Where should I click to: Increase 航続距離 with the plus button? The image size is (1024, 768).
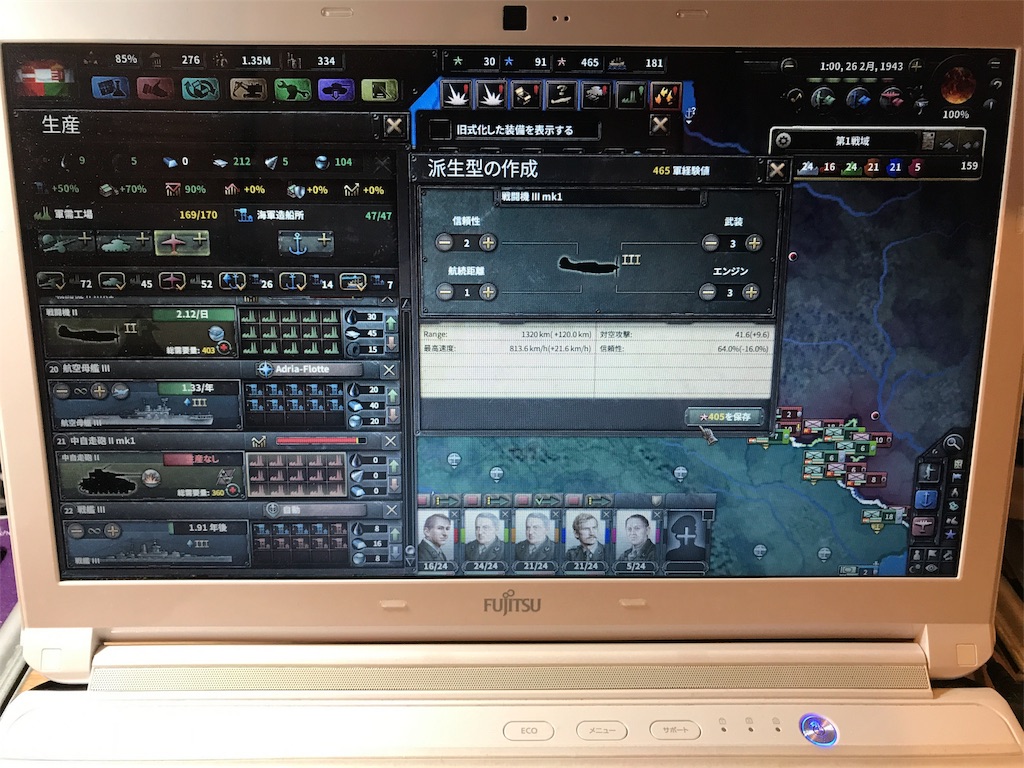[x=488, y=292]
